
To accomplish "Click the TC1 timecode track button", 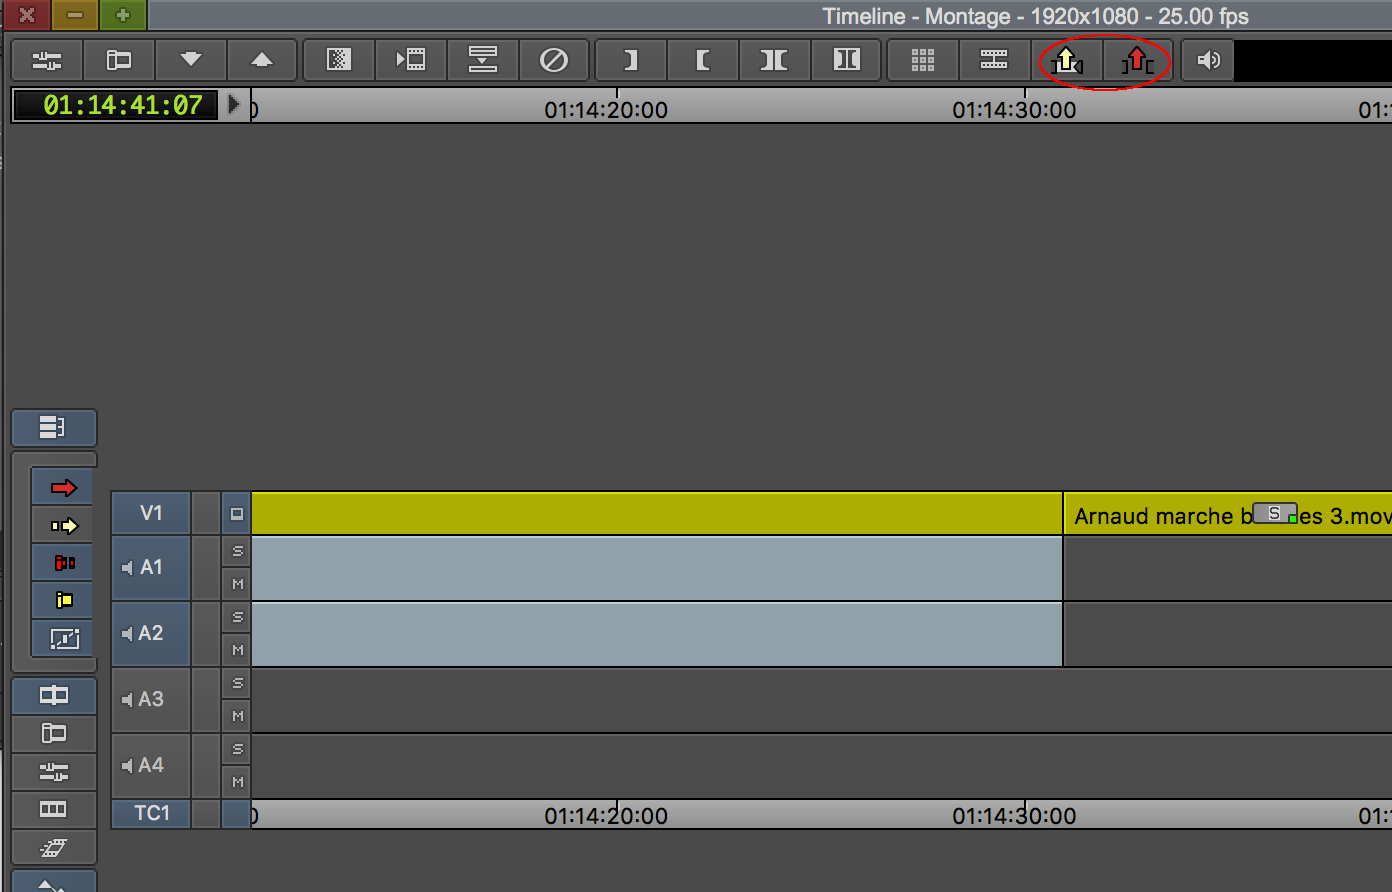I will [152, 813].
